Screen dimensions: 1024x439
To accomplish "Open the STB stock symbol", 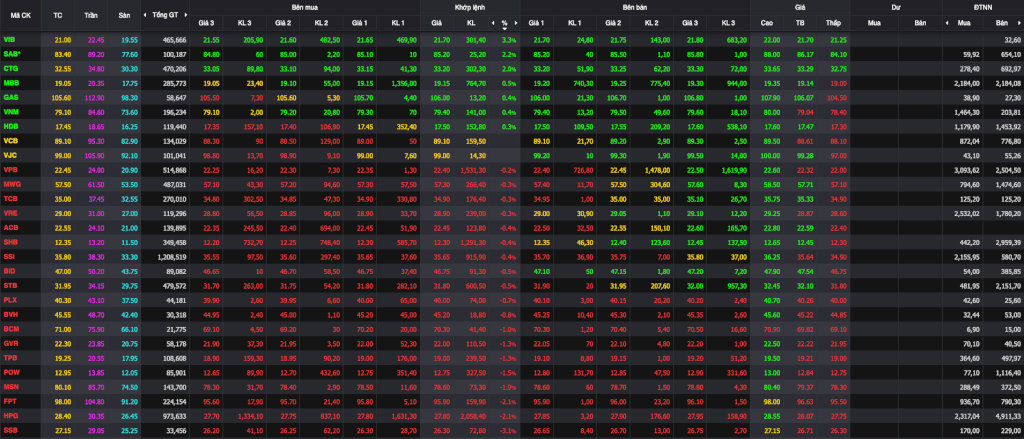I will pos(10,285).
